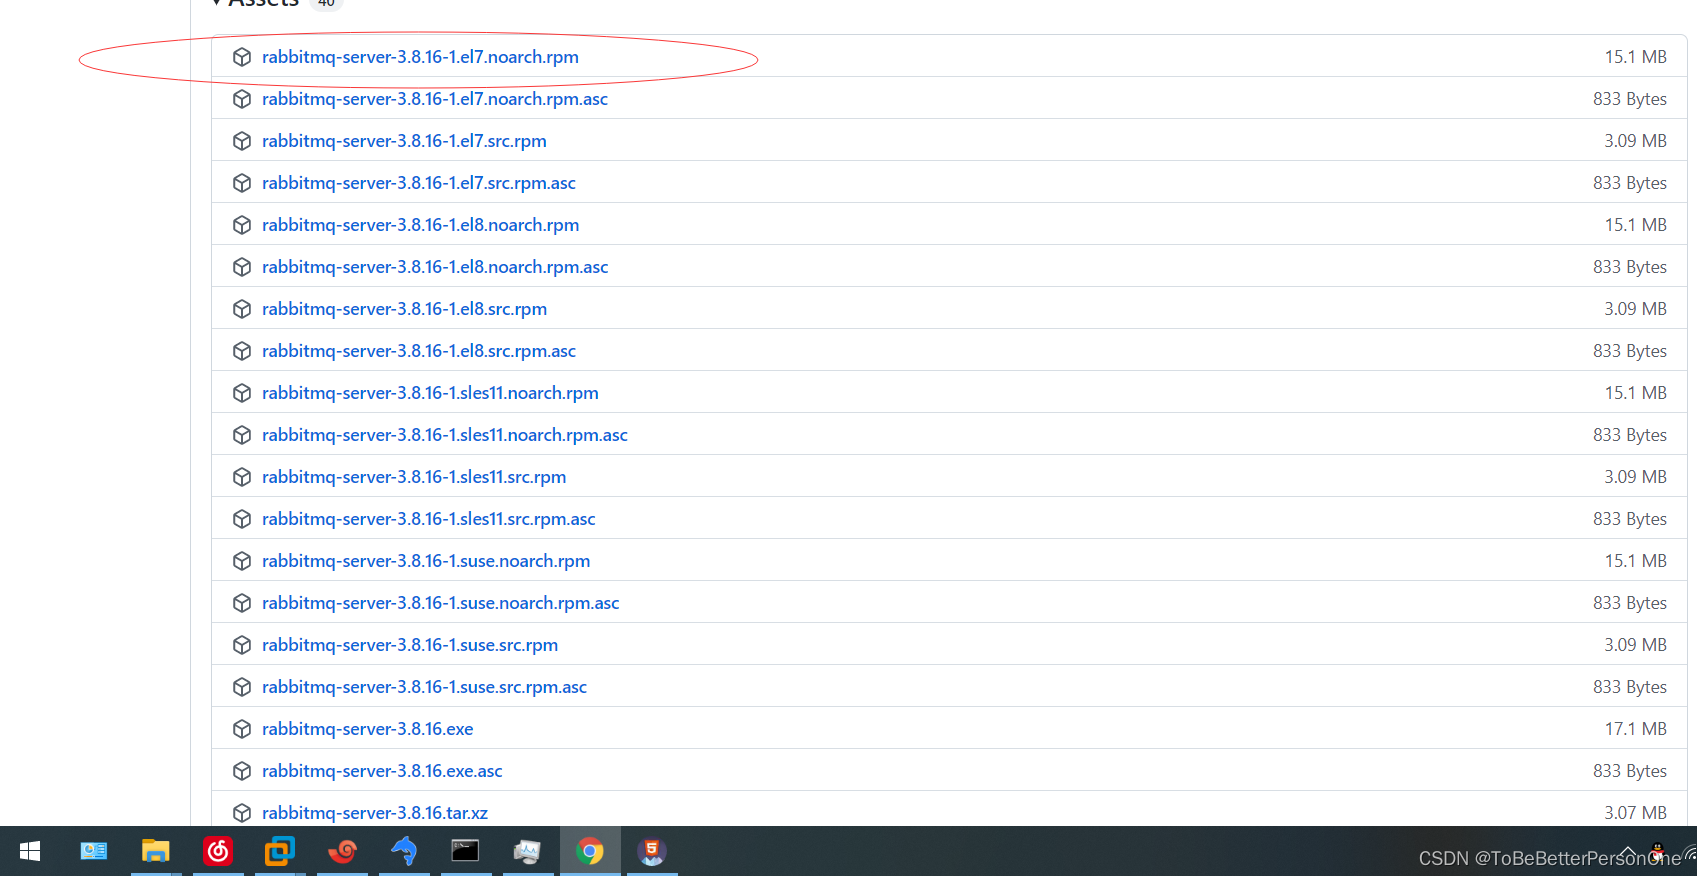
Task: Click 833 Bytes size of el7.noarch.rpm.asc
Action: [1630, 99]
